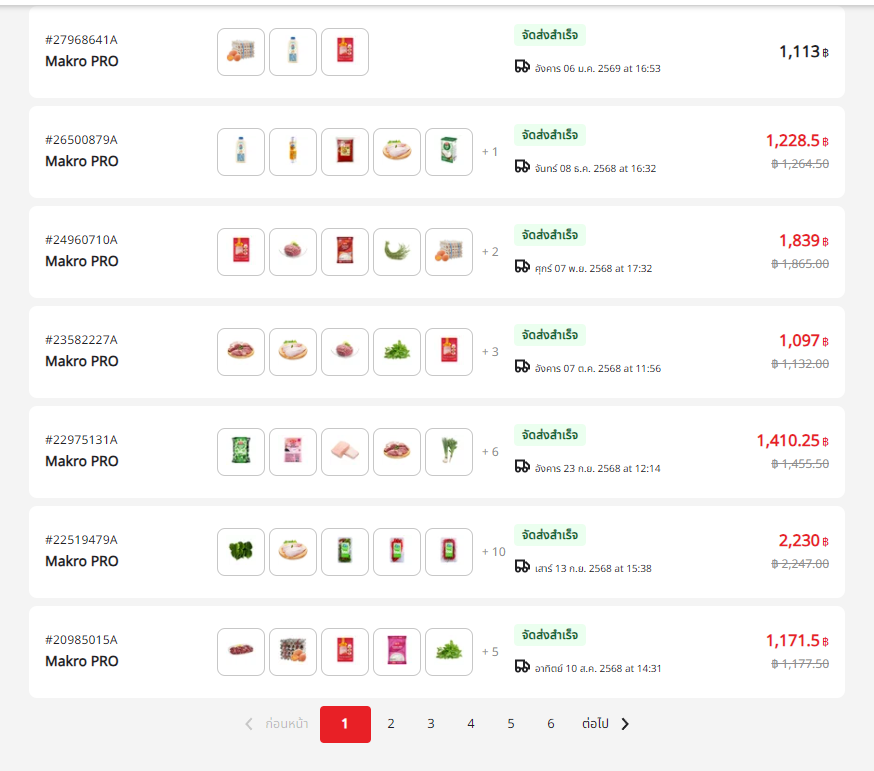Screen dimensions: 874x771
Task: Open first product thumbnail in order #27968641A
Action: (x=241, y=52)
